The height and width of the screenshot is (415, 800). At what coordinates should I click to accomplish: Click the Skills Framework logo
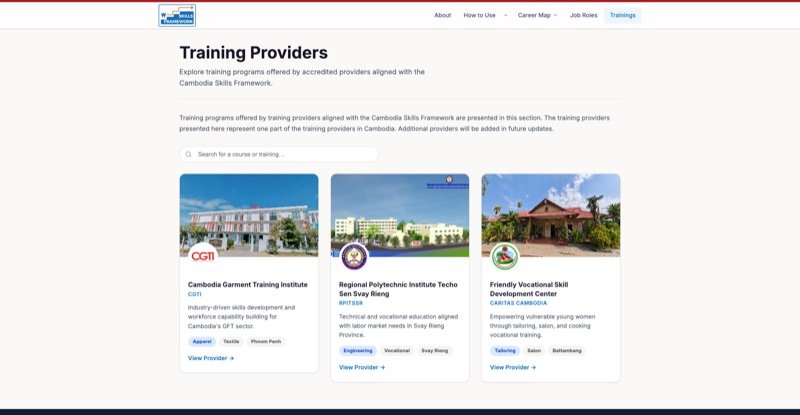click(x=177, y=15)
